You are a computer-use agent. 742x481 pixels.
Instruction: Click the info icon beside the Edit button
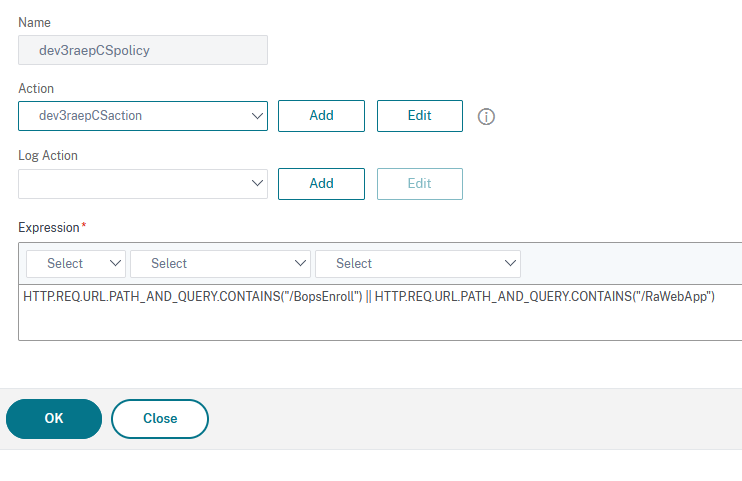[x=487, y=116]
